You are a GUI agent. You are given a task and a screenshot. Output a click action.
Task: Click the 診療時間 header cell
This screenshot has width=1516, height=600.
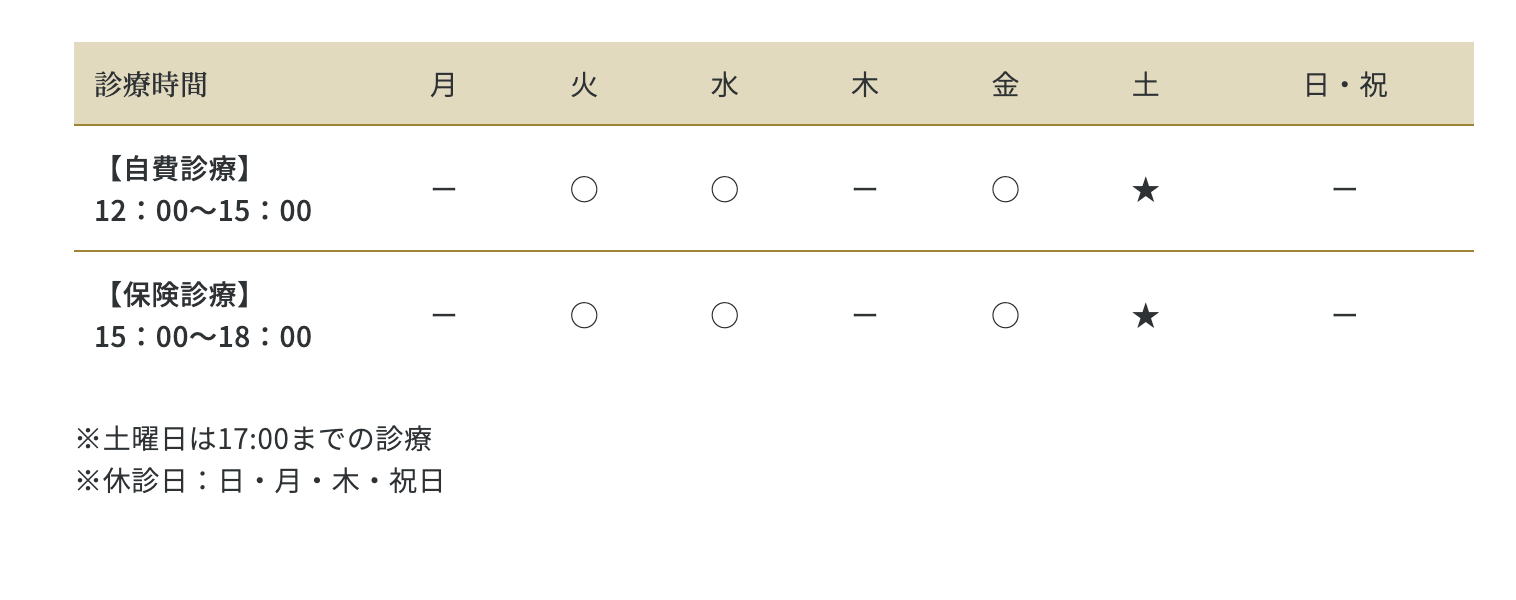pyautogui.click(x=151, y=85)
